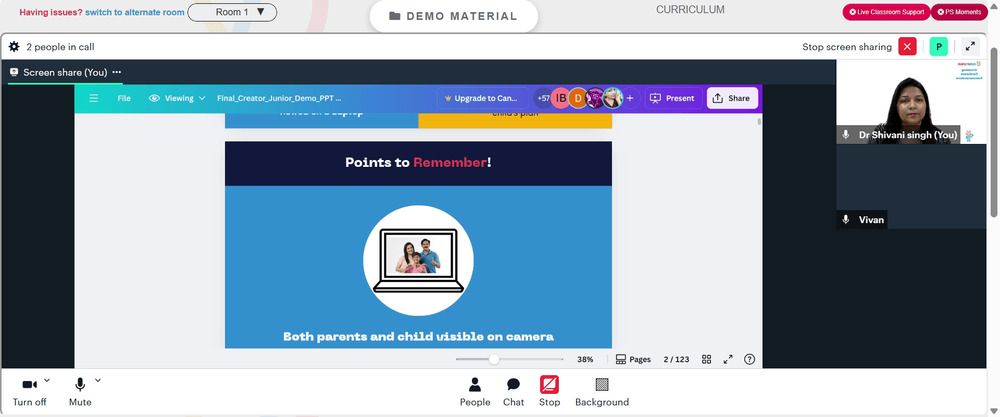Click microphone icon beside Dr Shivani singh

tap(846, 135)
